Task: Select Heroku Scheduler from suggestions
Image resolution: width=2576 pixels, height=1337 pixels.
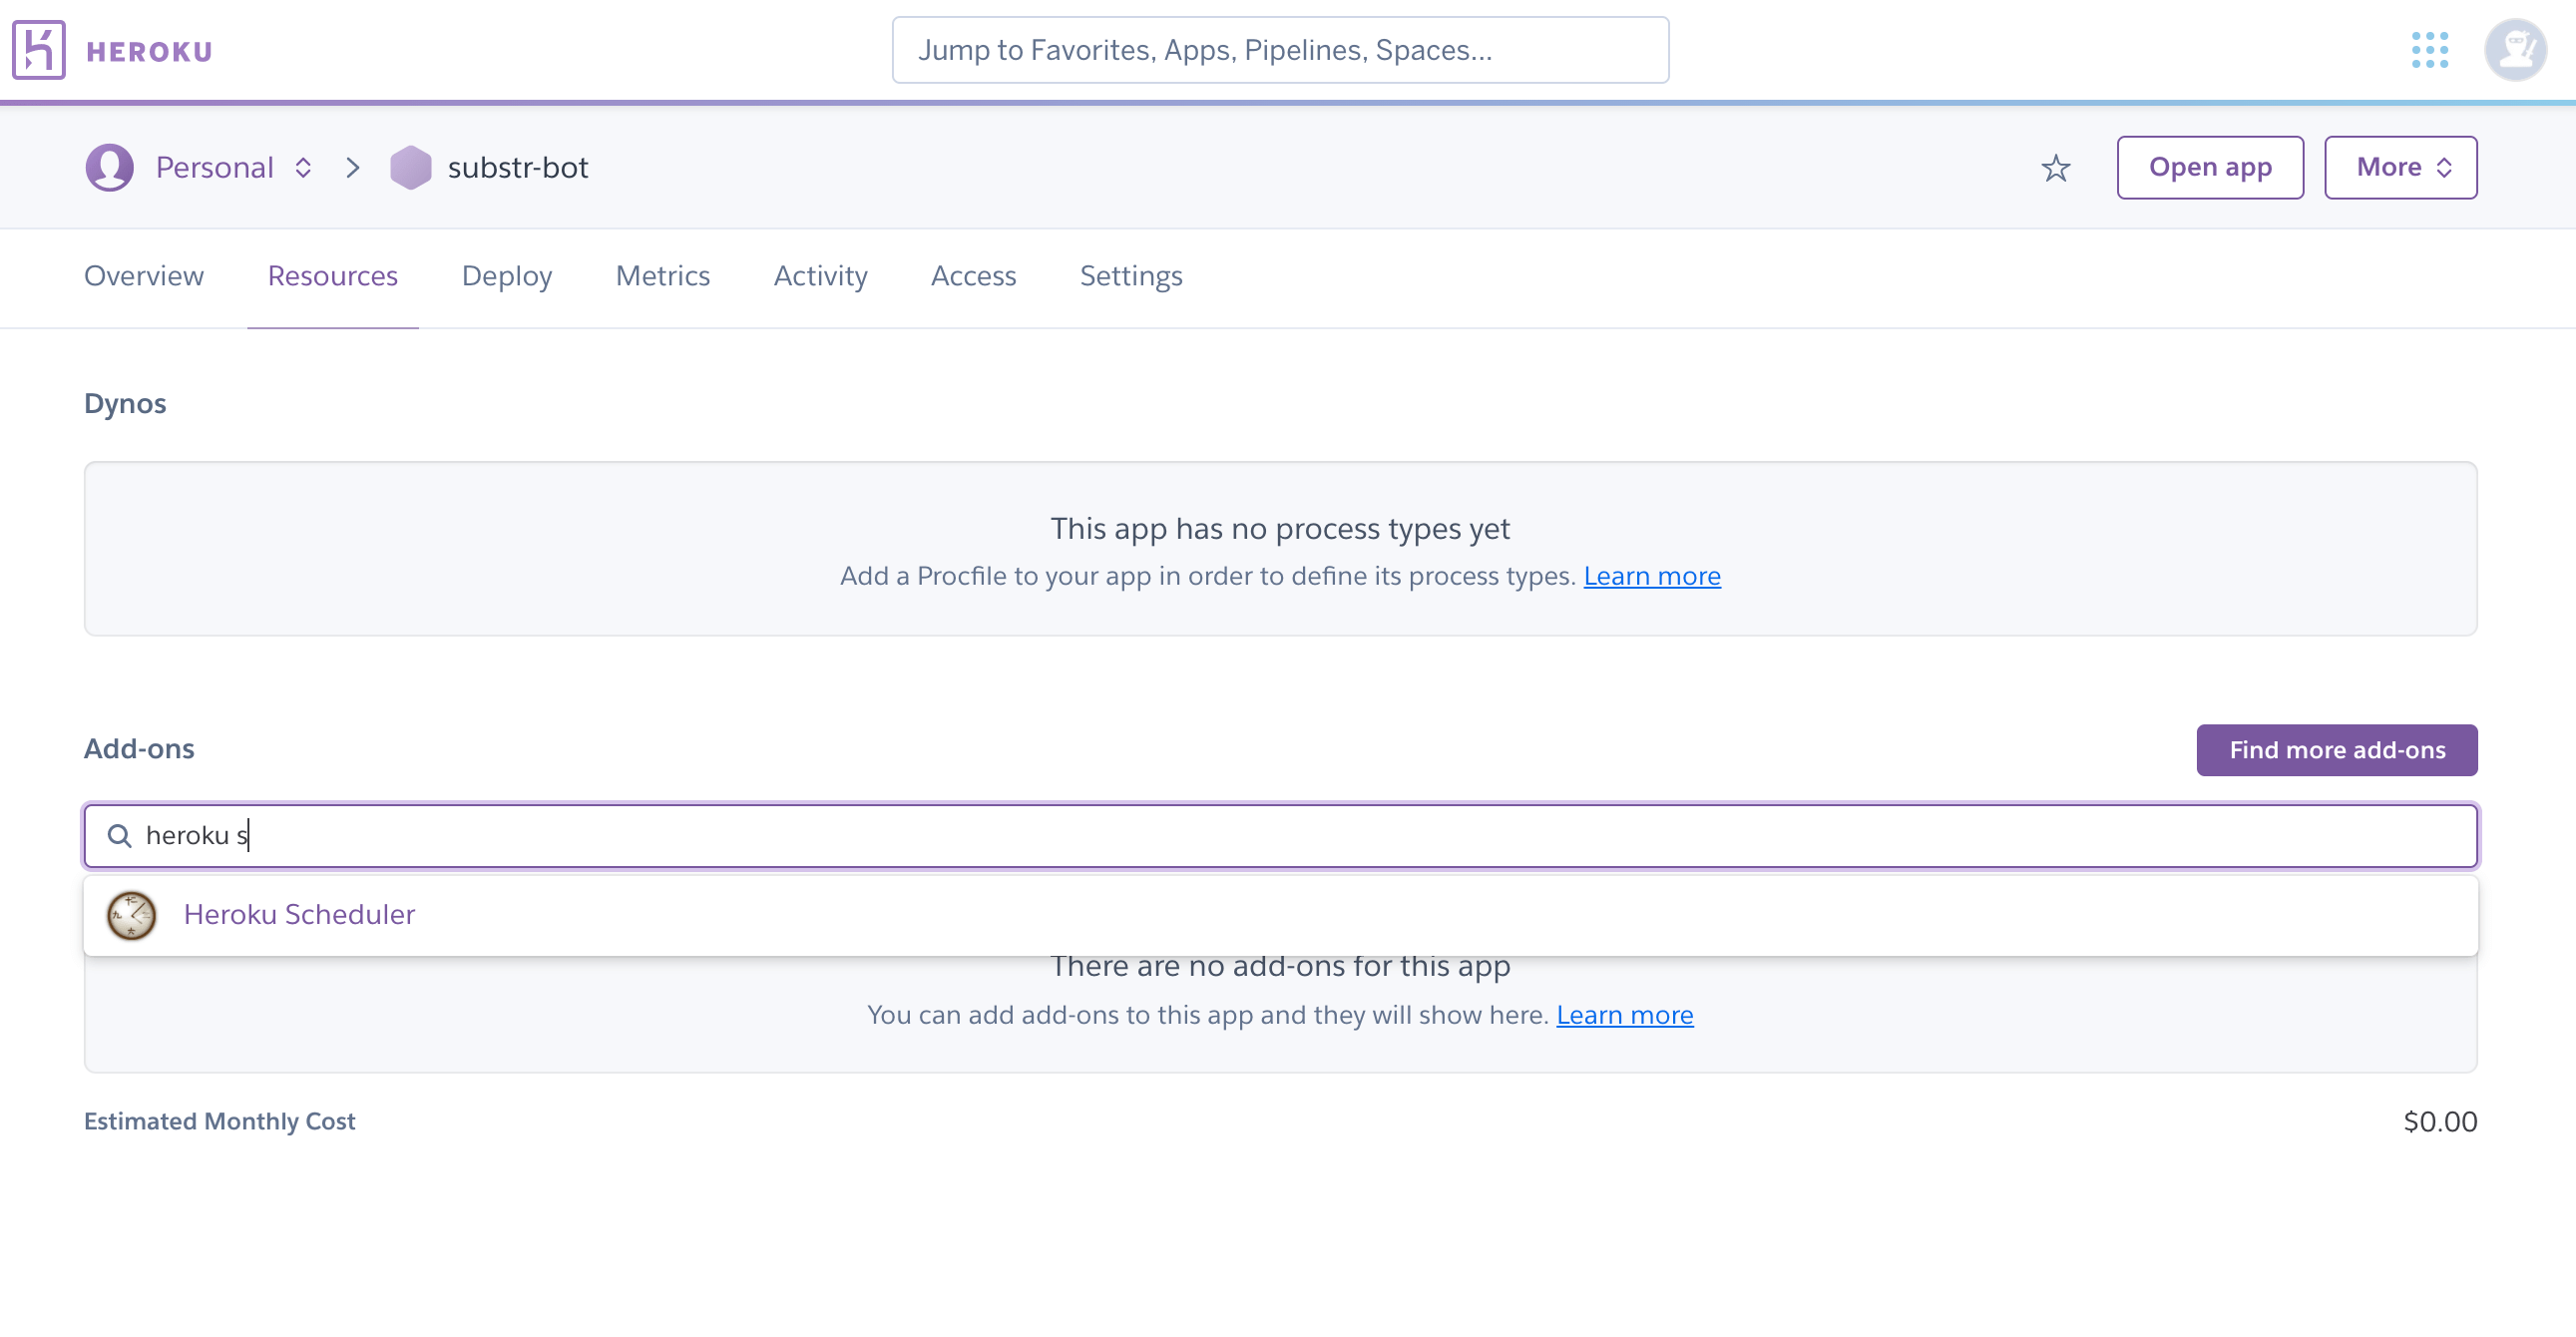Action: (1280, 915)
